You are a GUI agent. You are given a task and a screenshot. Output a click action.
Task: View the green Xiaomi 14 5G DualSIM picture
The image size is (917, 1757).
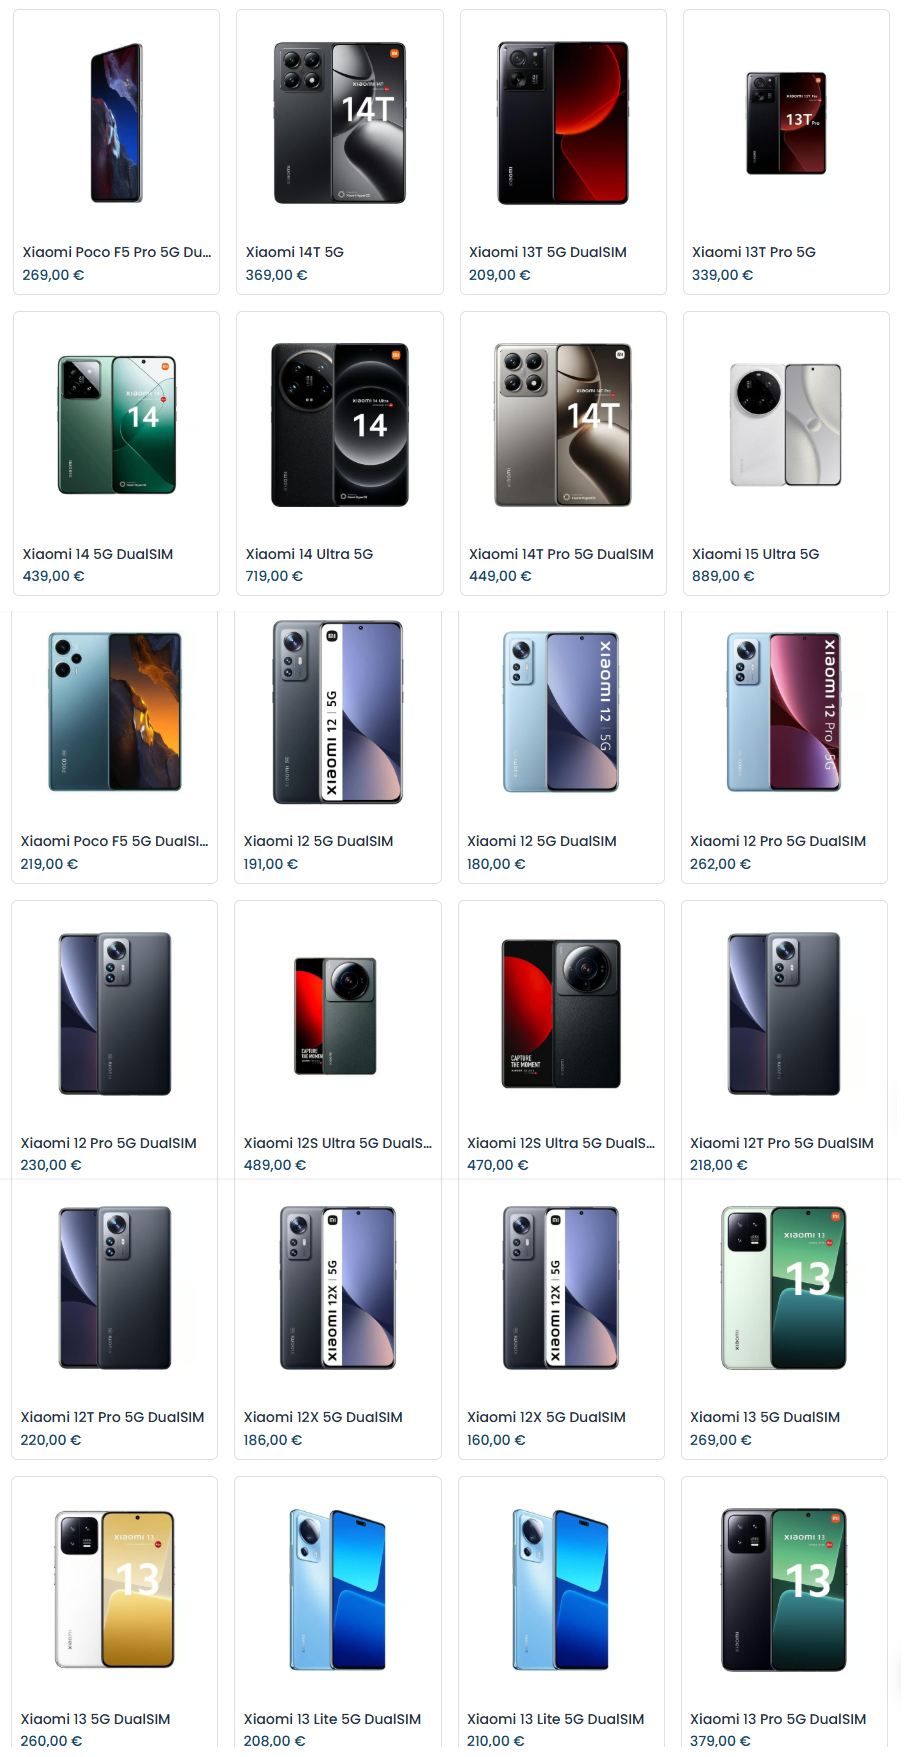[x=117, y=425]
